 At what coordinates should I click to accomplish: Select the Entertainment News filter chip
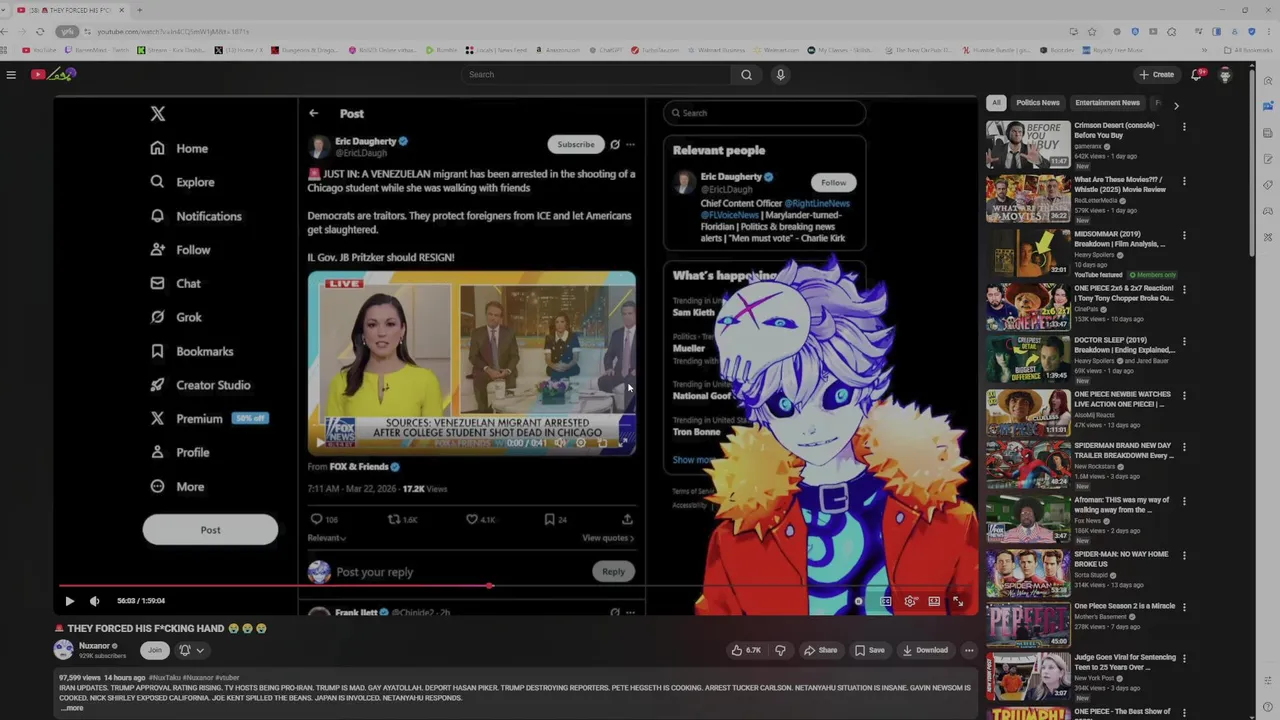tap(1107, 103)
